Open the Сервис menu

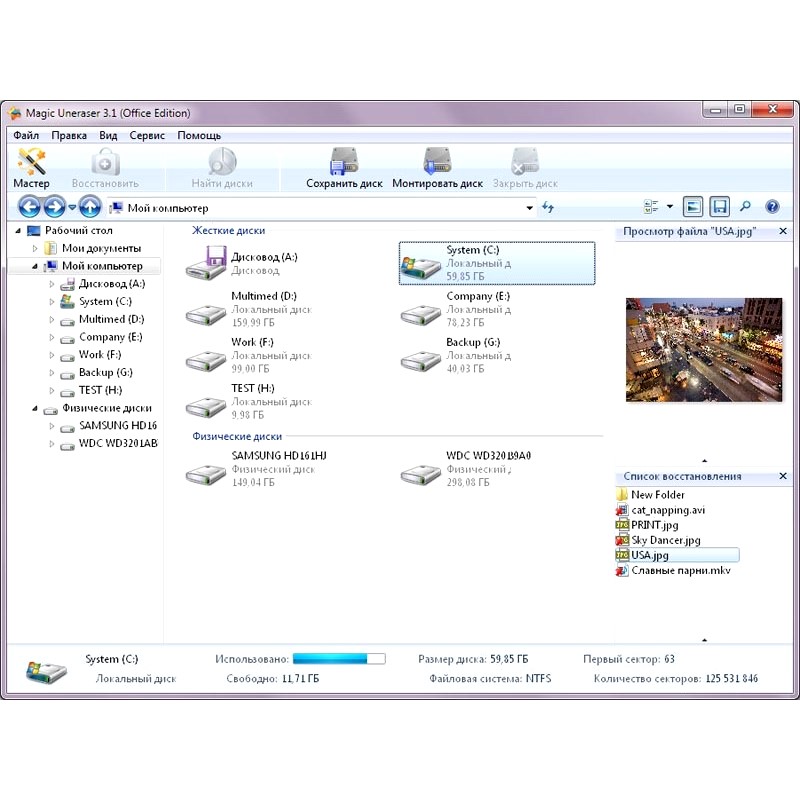(x=147, y=136)
